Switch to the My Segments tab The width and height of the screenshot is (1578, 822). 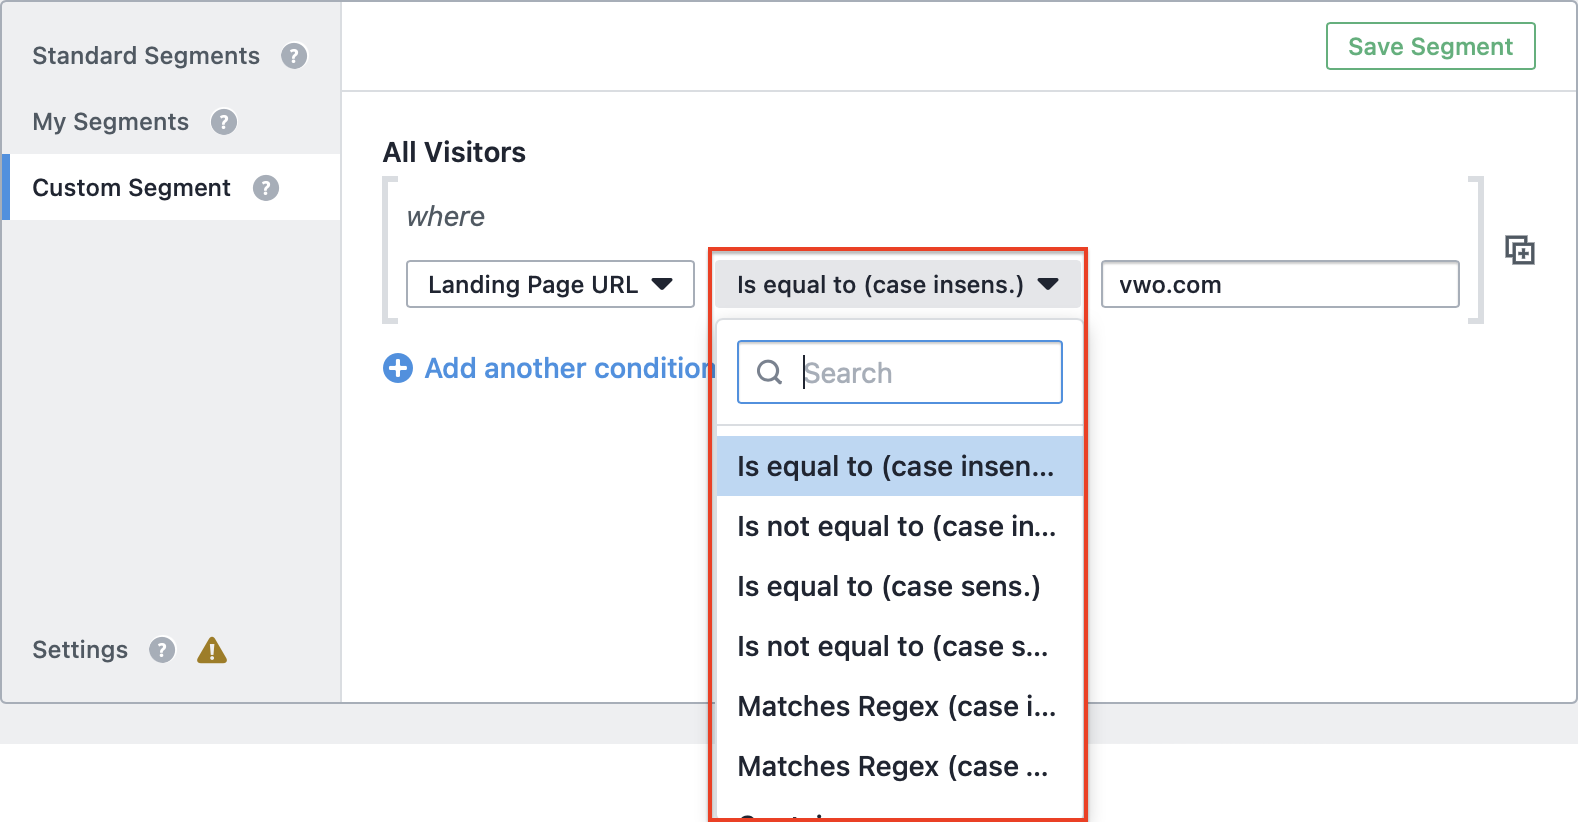(111, 122)
